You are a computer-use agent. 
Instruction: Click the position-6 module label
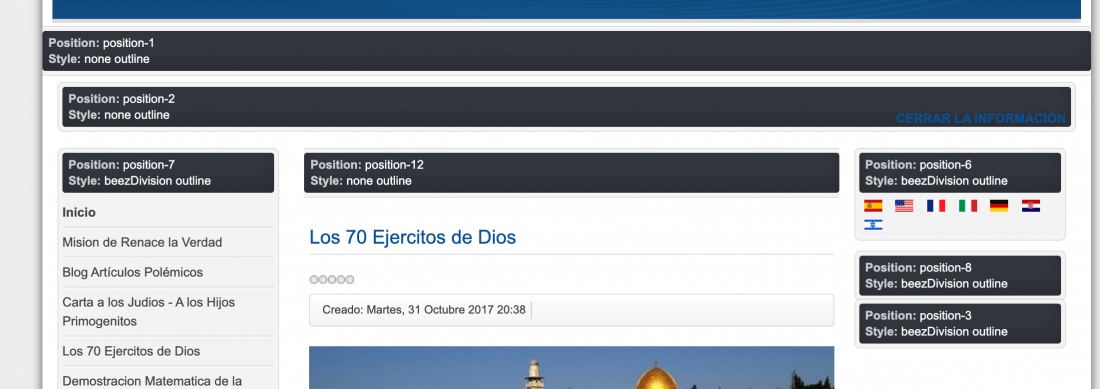[960, 172]
